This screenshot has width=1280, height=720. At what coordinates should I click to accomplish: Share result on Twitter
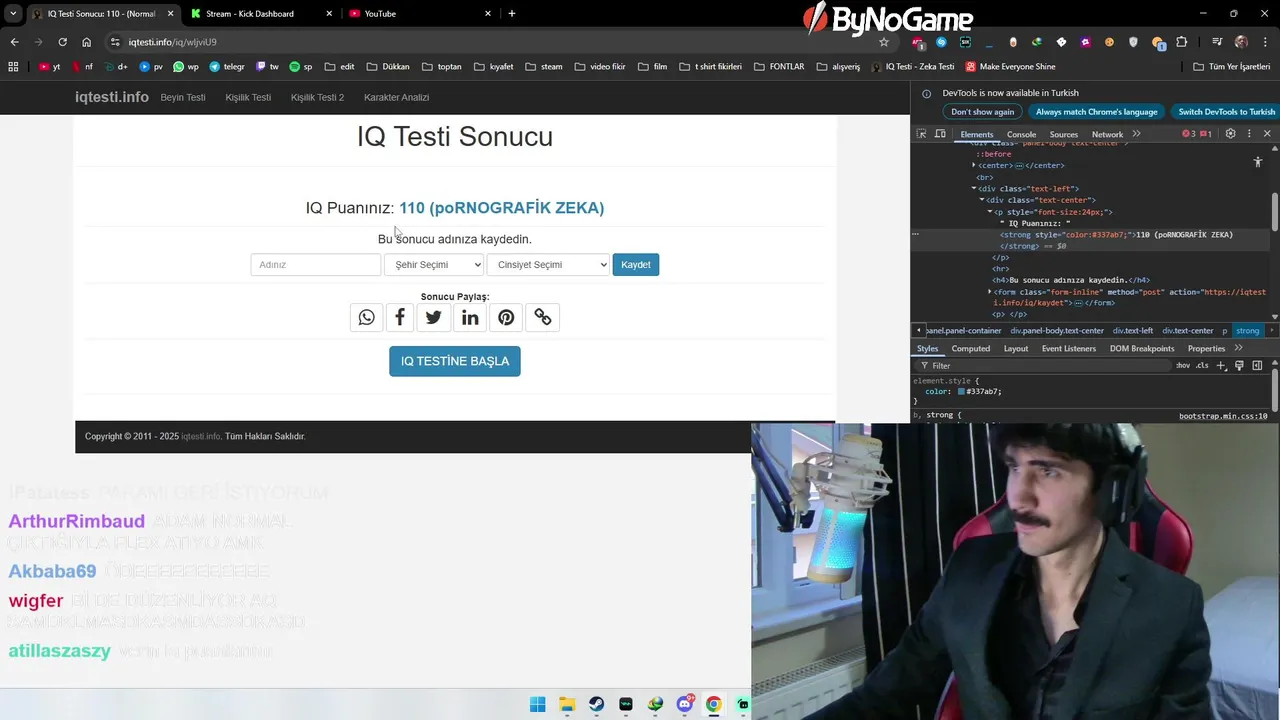pyautogui.click(x=433, y=317)
